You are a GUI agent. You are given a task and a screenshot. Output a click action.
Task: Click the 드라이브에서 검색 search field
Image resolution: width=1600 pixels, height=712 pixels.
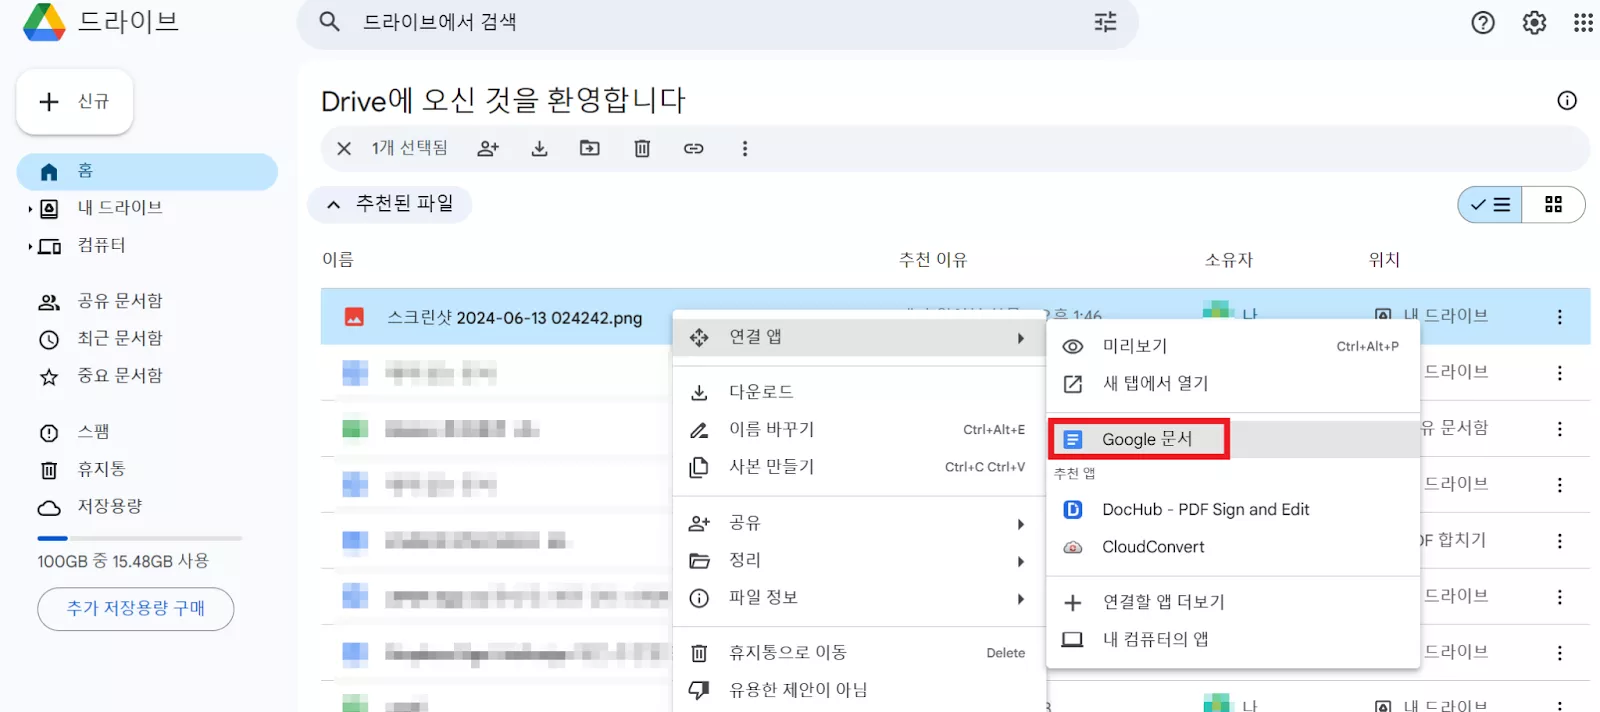[x=718, y=22]
